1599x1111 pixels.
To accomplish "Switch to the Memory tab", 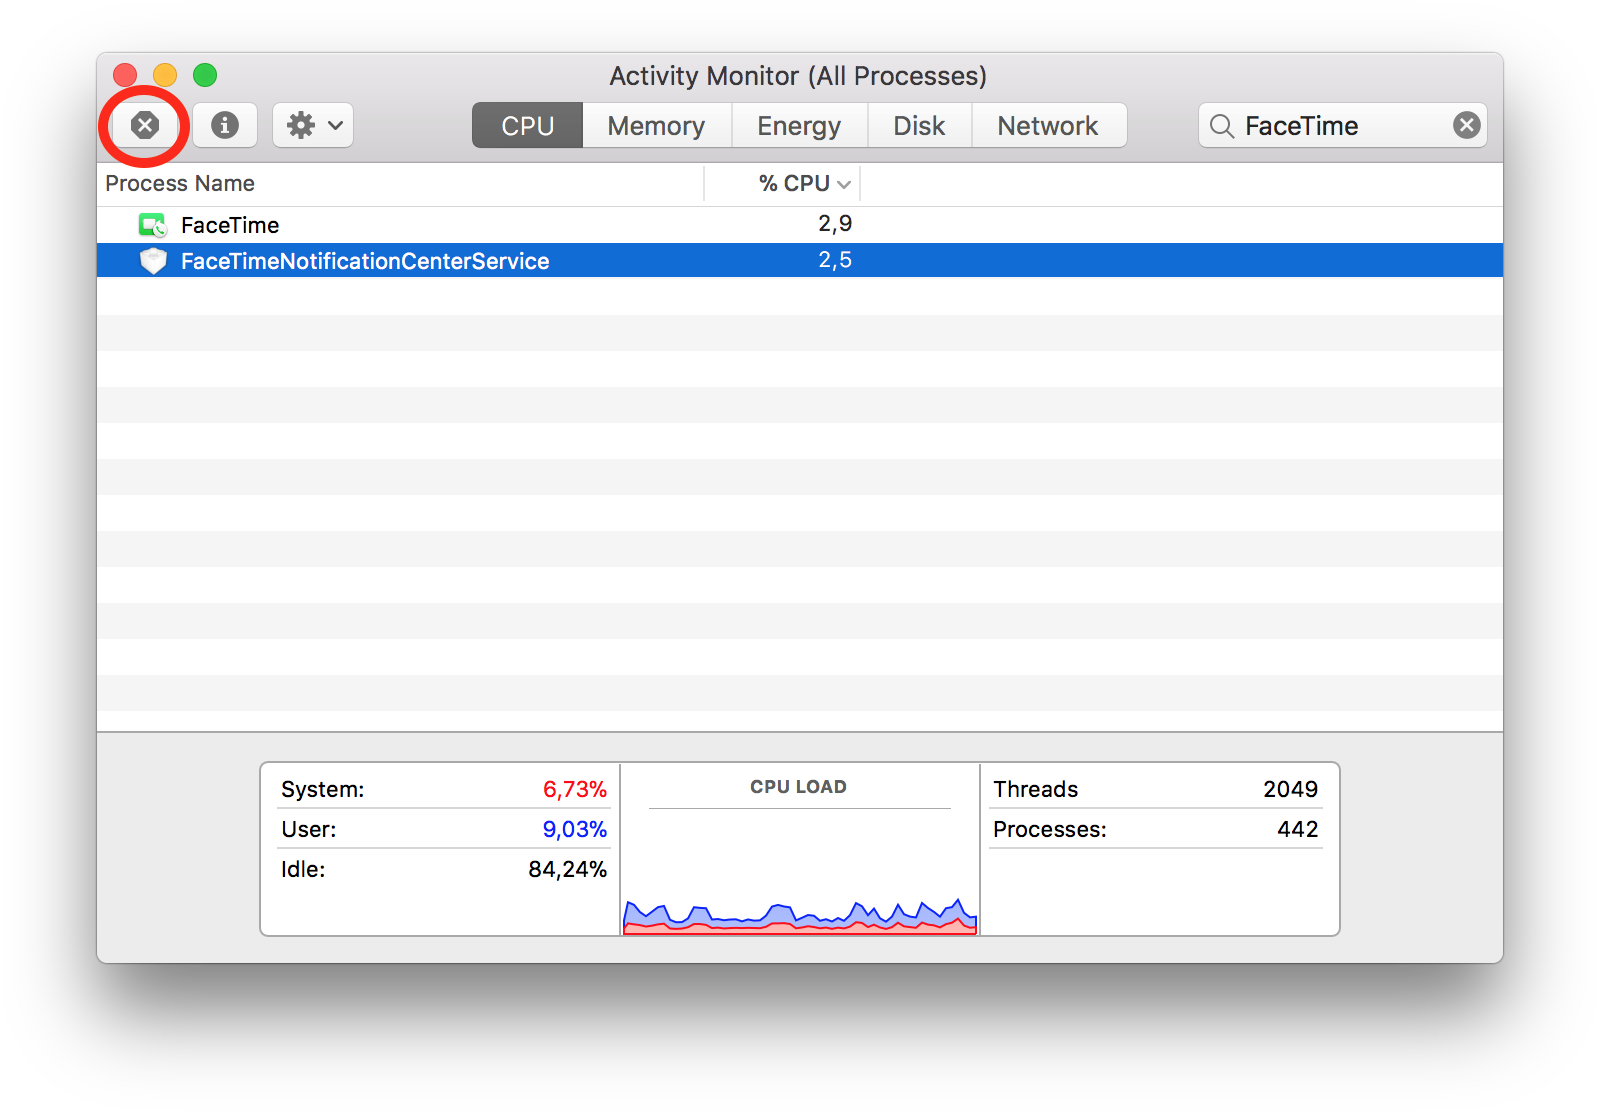I will click(x=656, y=125).
